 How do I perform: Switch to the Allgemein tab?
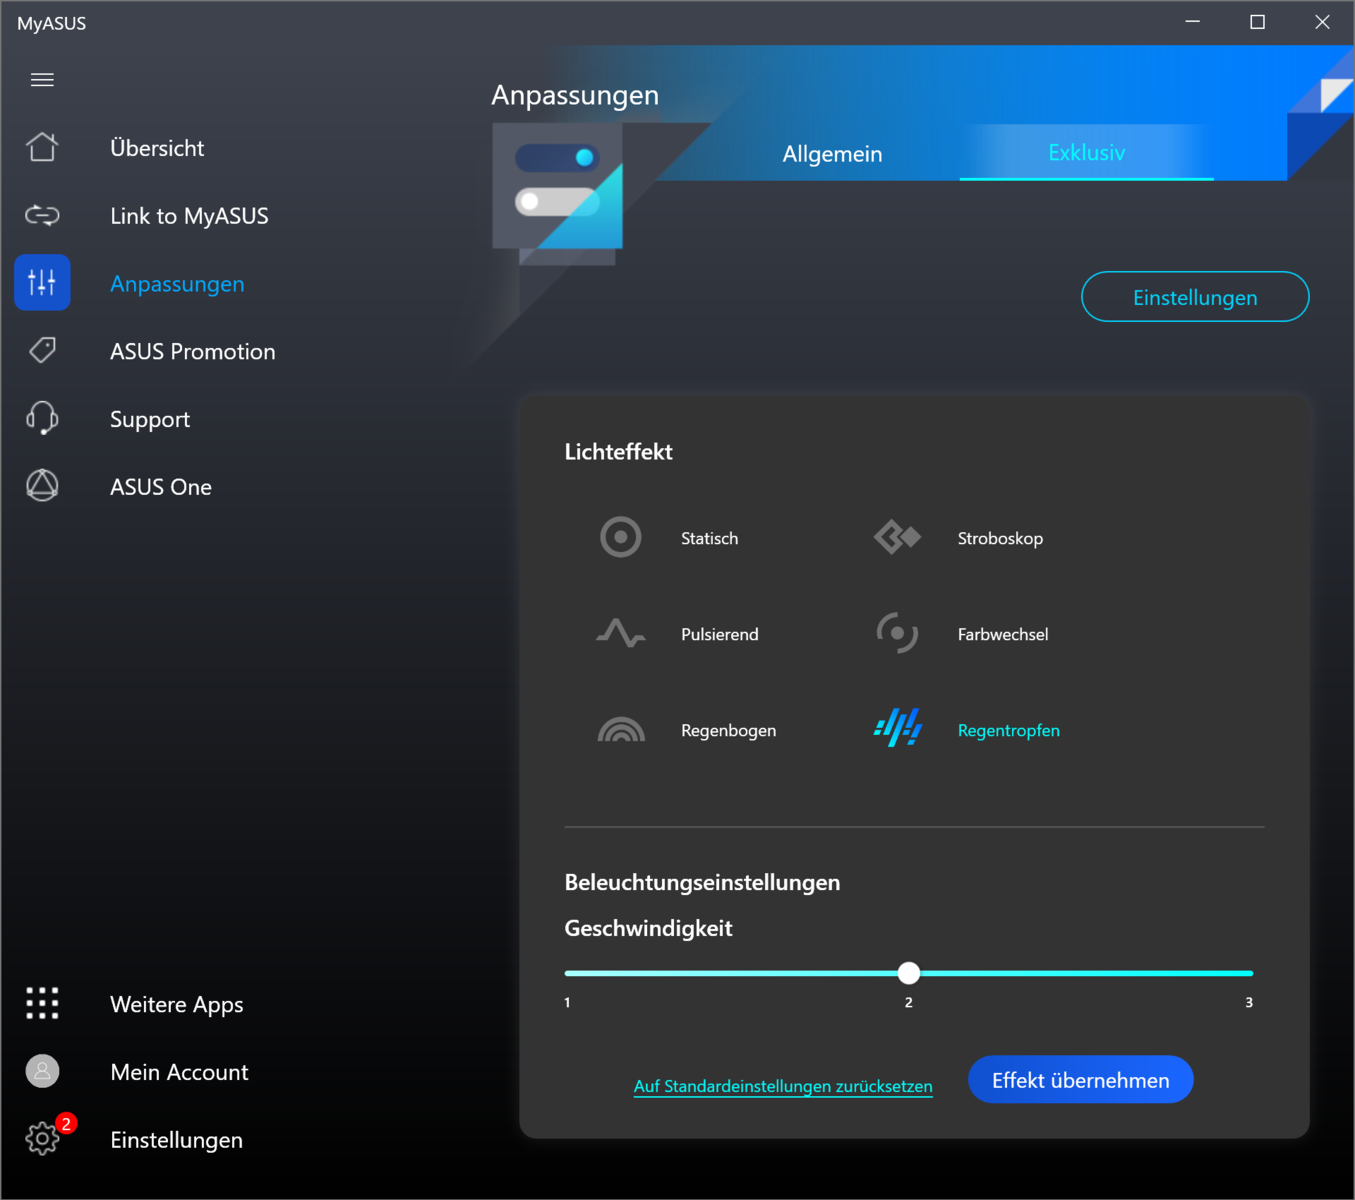click(832, 154)
